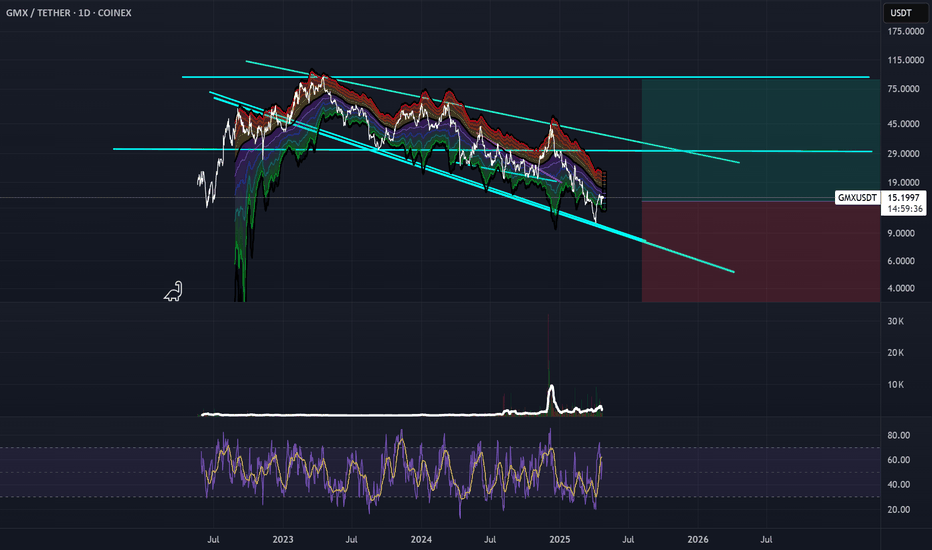Select the red stop-loss position zone
The image size is (932, 550).
(760, 252)
